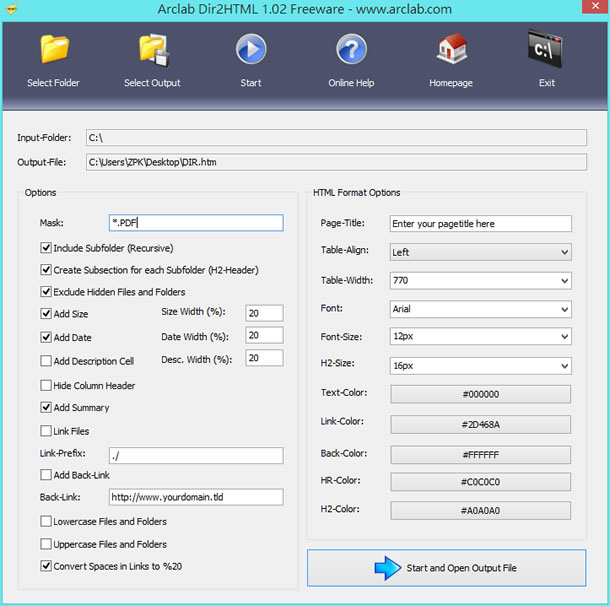Enable the Link Files checkbox
The height and width of the screenshot is (606, 610).
click(x=46, y=431)
